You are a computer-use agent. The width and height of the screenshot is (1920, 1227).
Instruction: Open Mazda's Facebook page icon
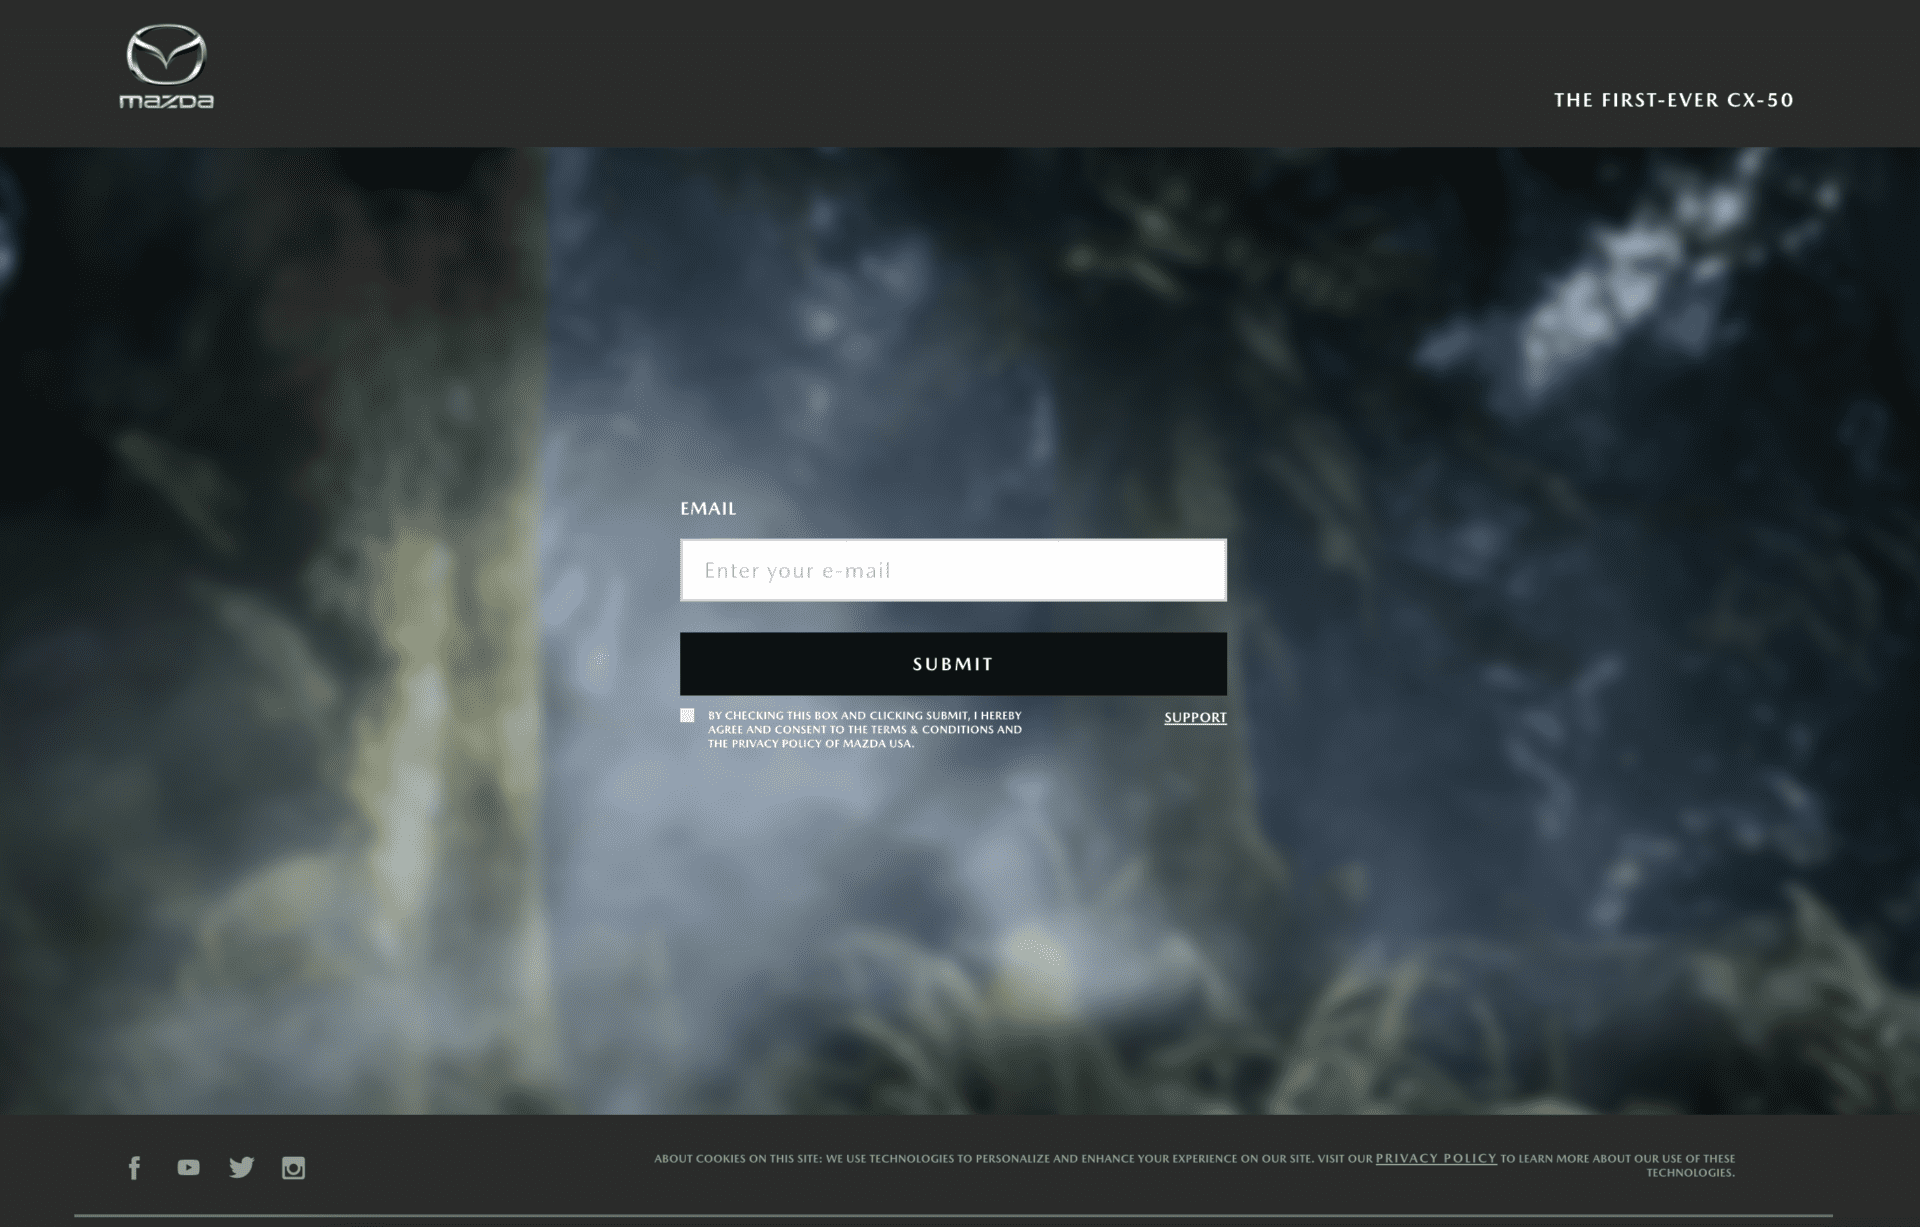click(x=135, y=1168)
